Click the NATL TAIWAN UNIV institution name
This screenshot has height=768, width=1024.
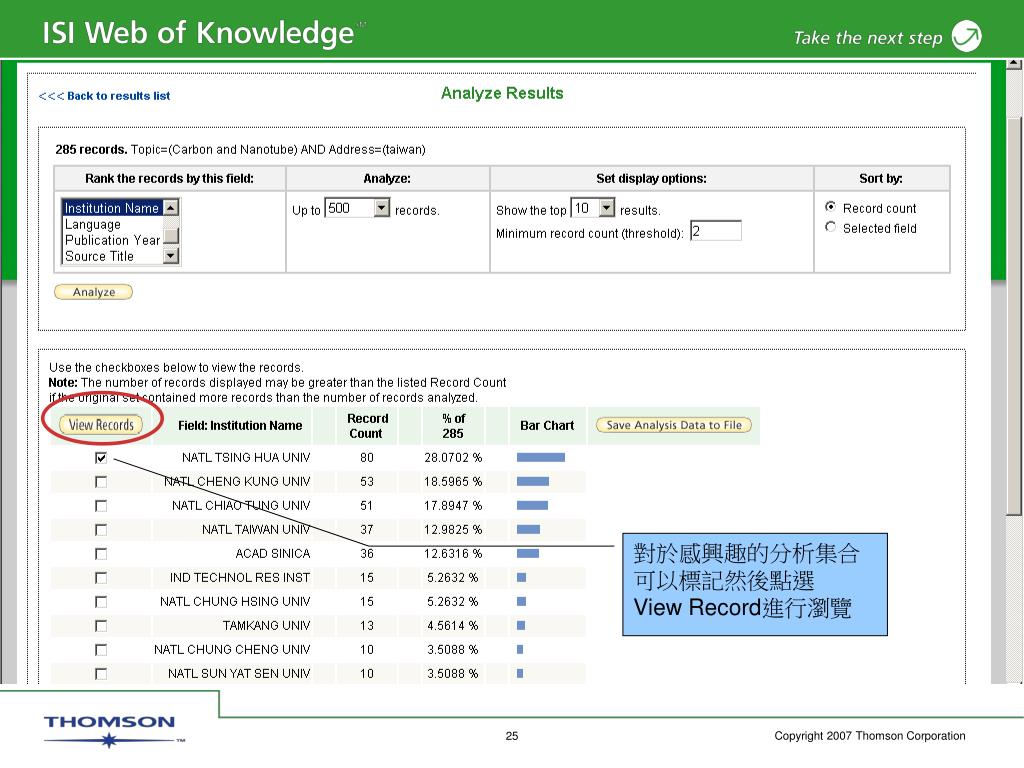(x=256, y=530)
